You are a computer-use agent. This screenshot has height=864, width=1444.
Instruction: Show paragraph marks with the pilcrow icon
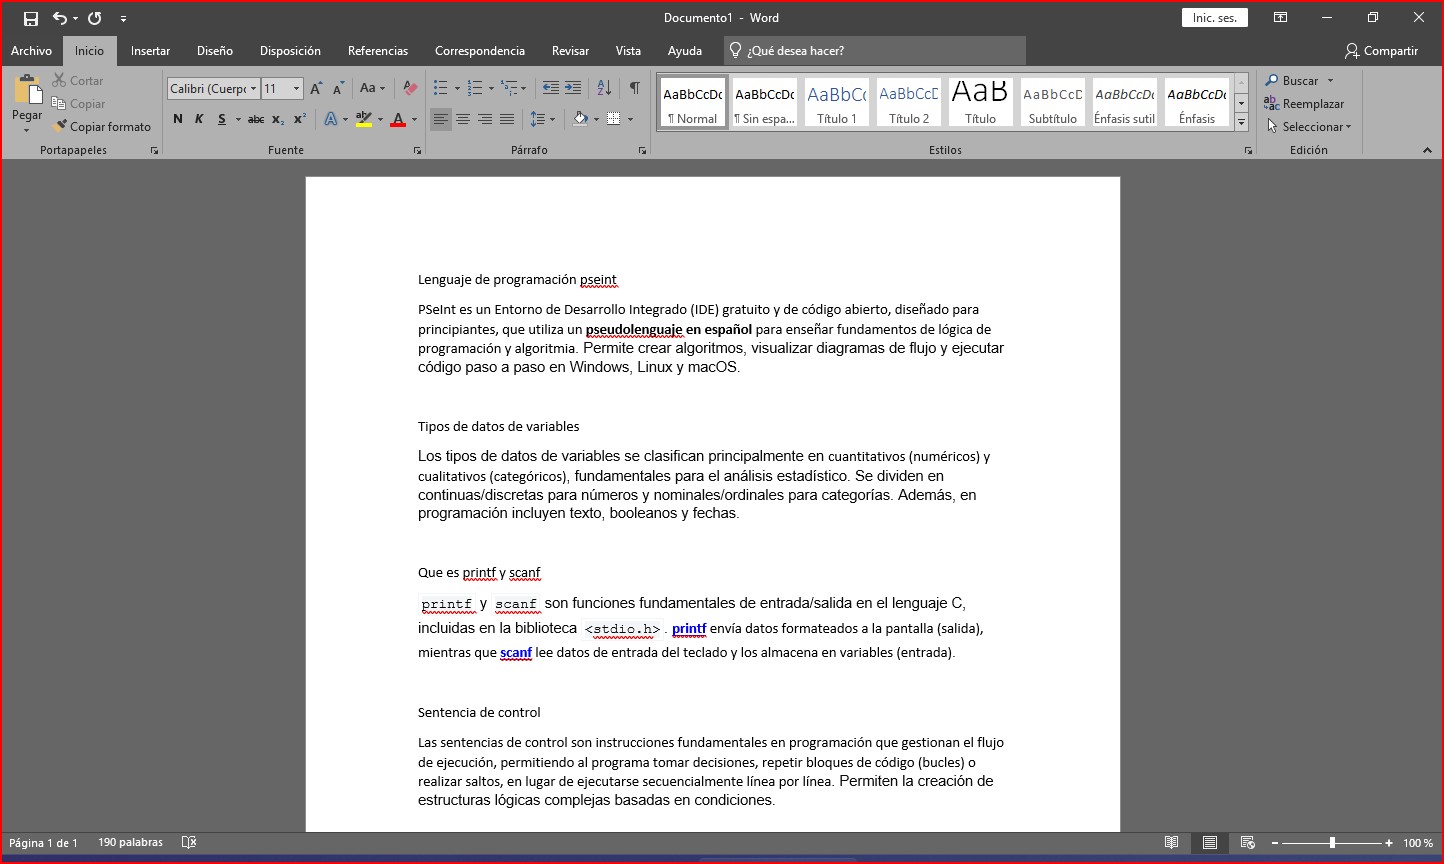pos(634,88)
